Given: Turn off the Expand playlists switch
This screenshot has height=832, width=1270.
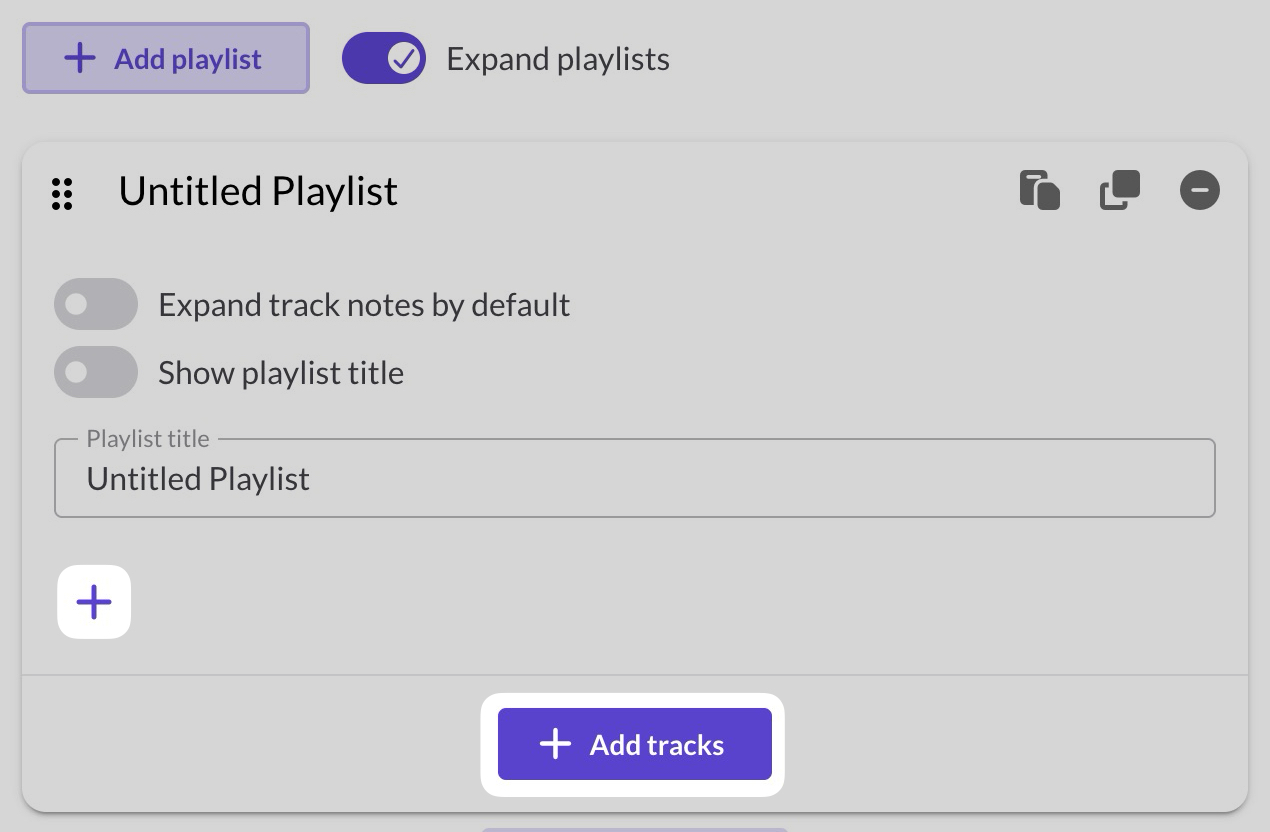Looking at the screenshot, I should pos(383,59).
